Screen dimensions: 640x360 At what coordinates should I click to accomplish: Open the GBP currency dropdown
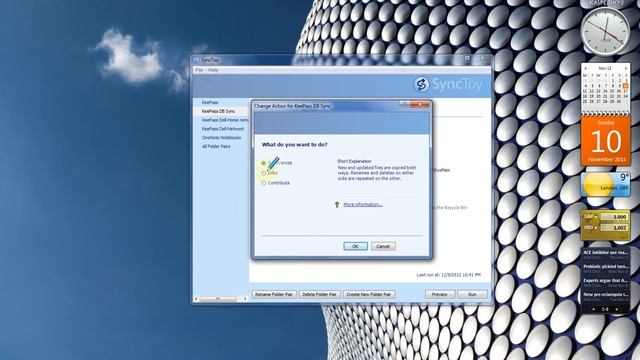coord(590,217)
